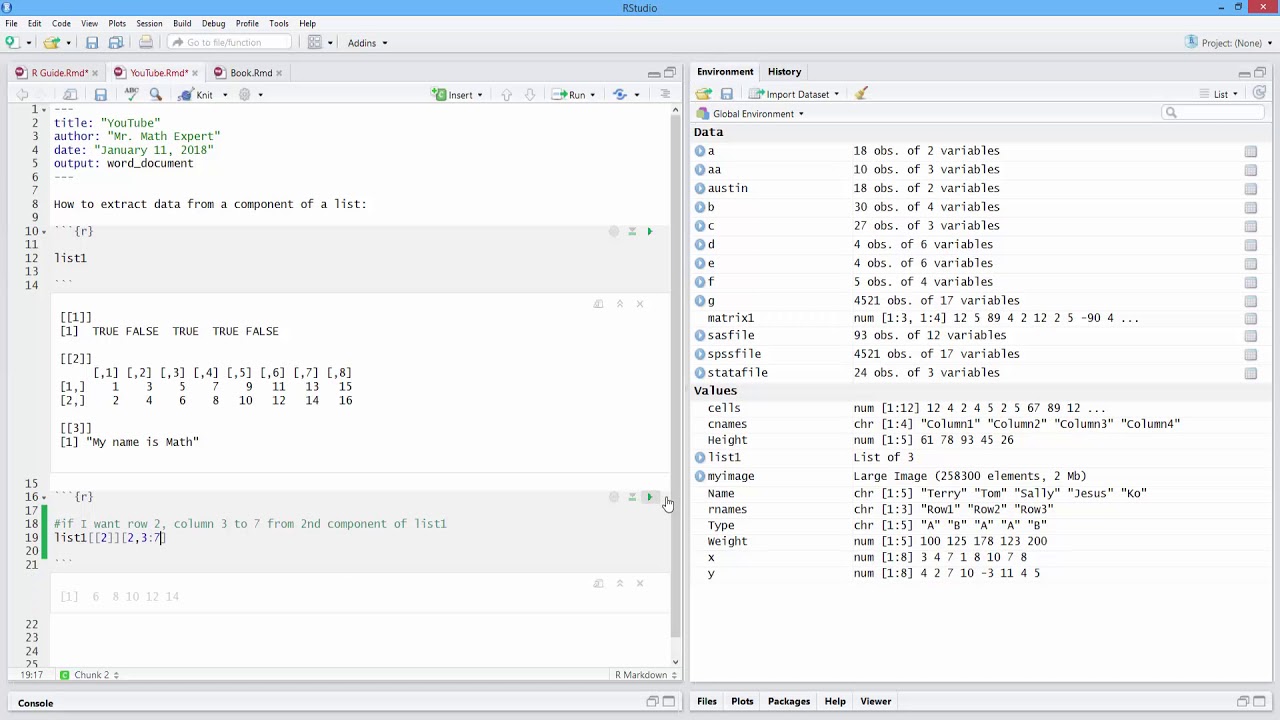Switch to the History tab
This screenshot has height=720, width=1280.
784,72
